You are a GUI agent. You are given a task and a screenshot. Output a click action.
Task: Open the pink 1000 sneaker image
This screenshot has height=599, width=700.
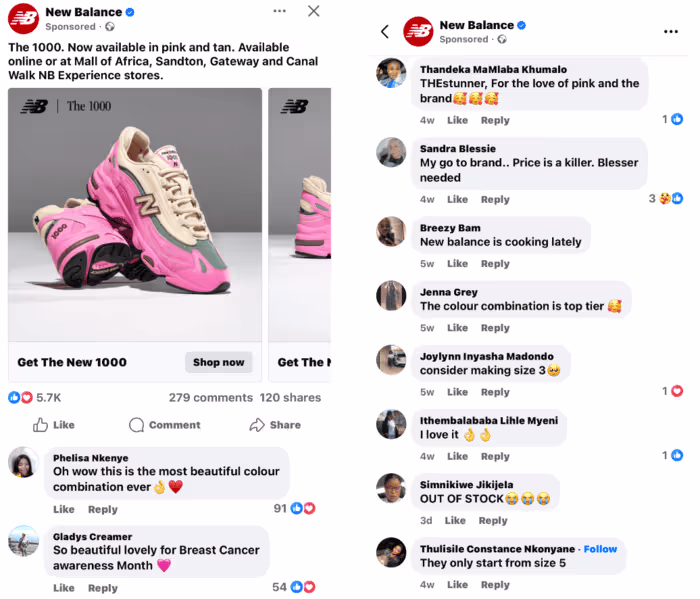click(x=135, y=215)
